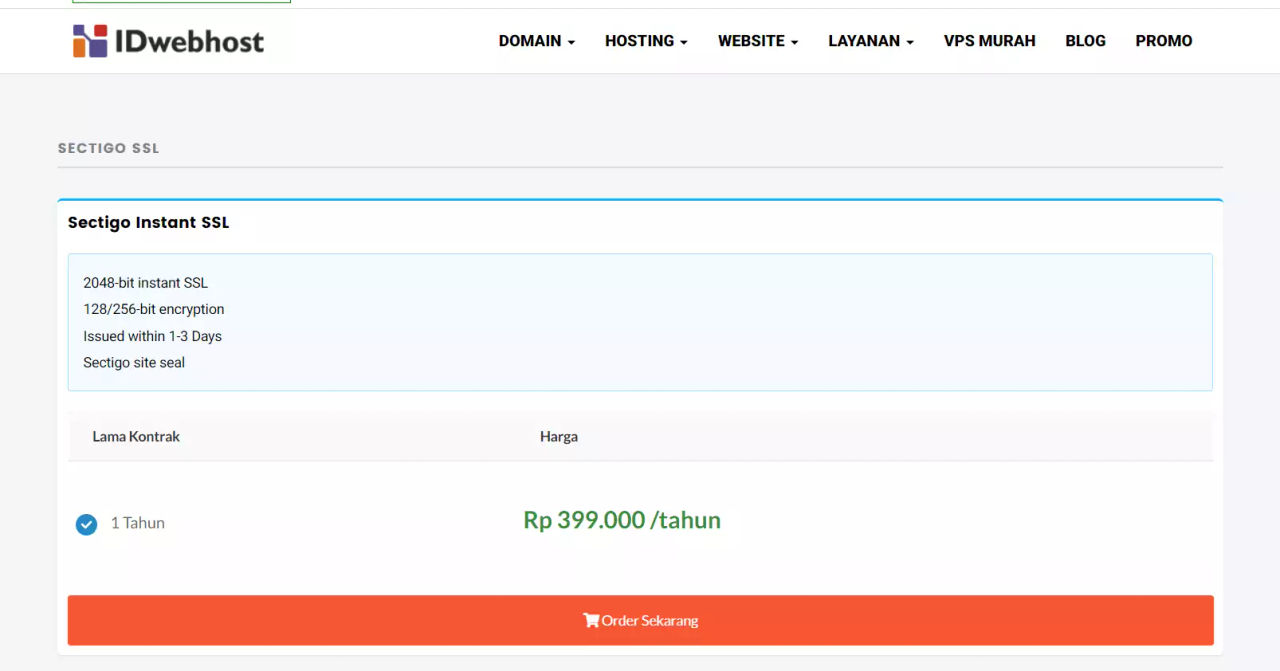
Task: Click the Issued within 1-3 Days text
Action: click(152, 336)
